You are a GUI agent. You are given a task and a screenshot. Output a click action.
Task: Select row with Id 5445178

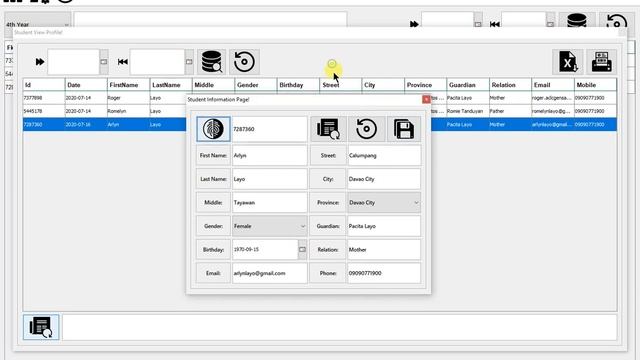320,111
